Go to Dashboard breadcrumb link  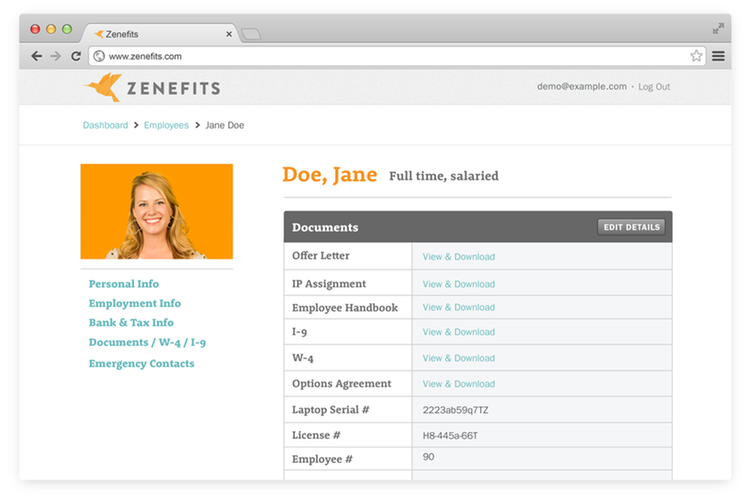click(105, 125)
